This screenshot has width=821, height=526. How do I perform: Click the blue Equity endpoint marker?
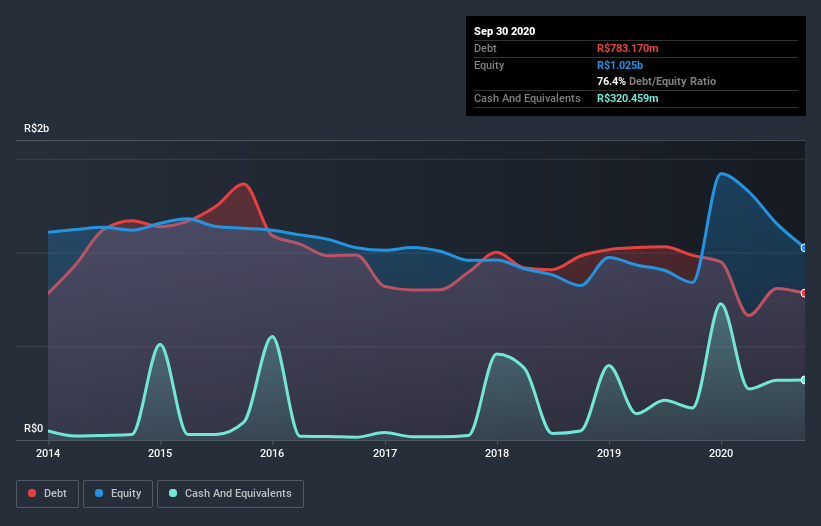pos(804,248)
